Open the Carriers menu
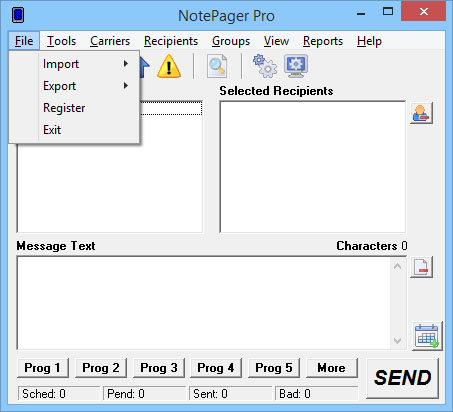The width and height of the screenshot is (453, 412). pos(110,41)
